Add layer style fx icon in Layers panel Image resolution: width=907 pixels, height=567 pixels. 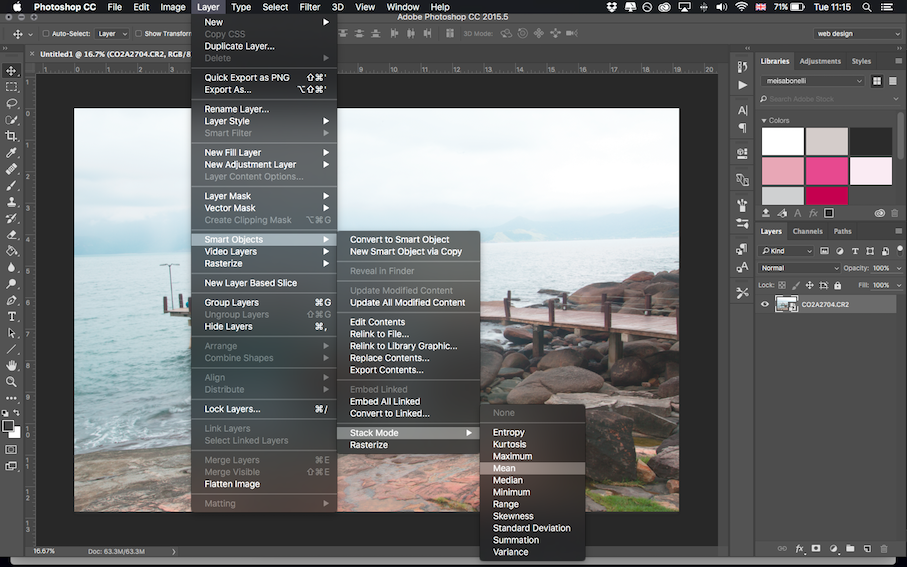point(799,548)
